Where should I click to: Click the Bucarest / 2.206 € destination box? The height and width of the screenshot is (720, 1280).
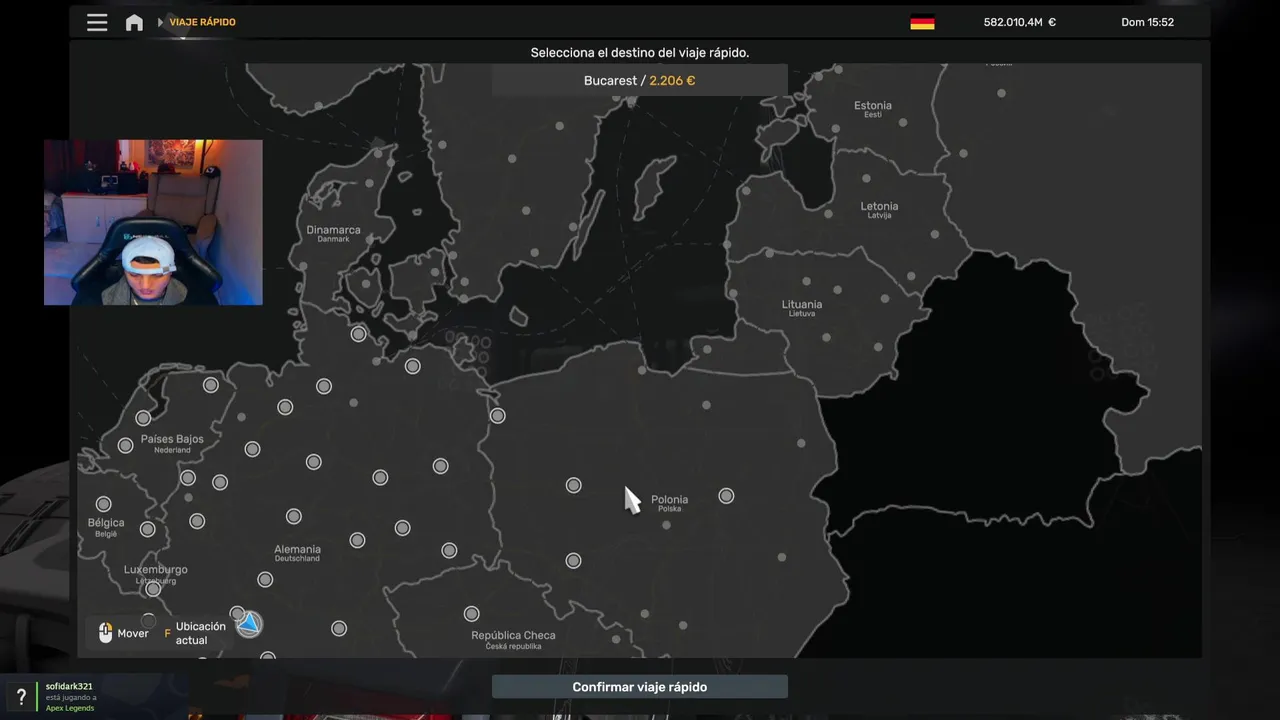640,80
